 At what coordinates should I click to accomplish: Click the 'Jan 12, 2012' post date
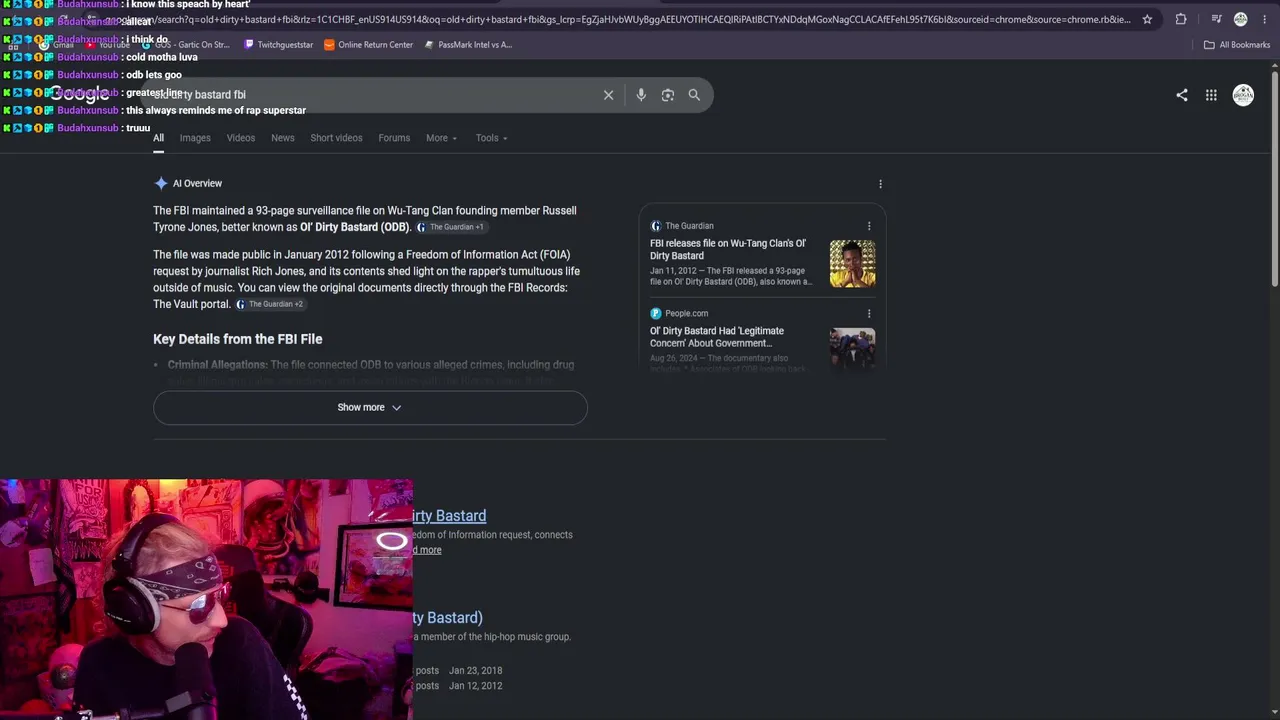(x=476, y=686)
